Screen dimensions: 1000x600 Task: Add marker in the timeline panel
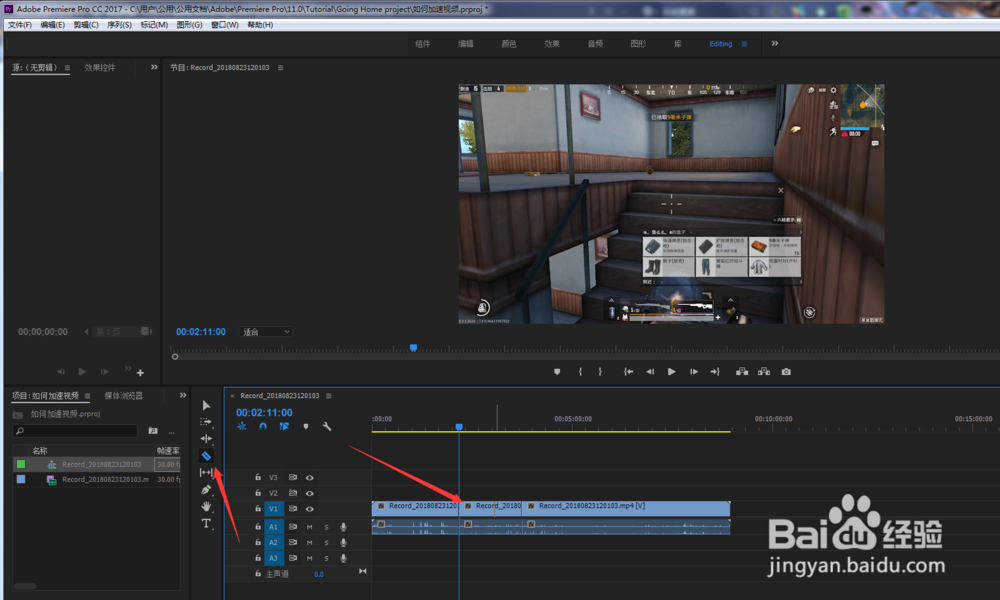click(x=306, y=427)
